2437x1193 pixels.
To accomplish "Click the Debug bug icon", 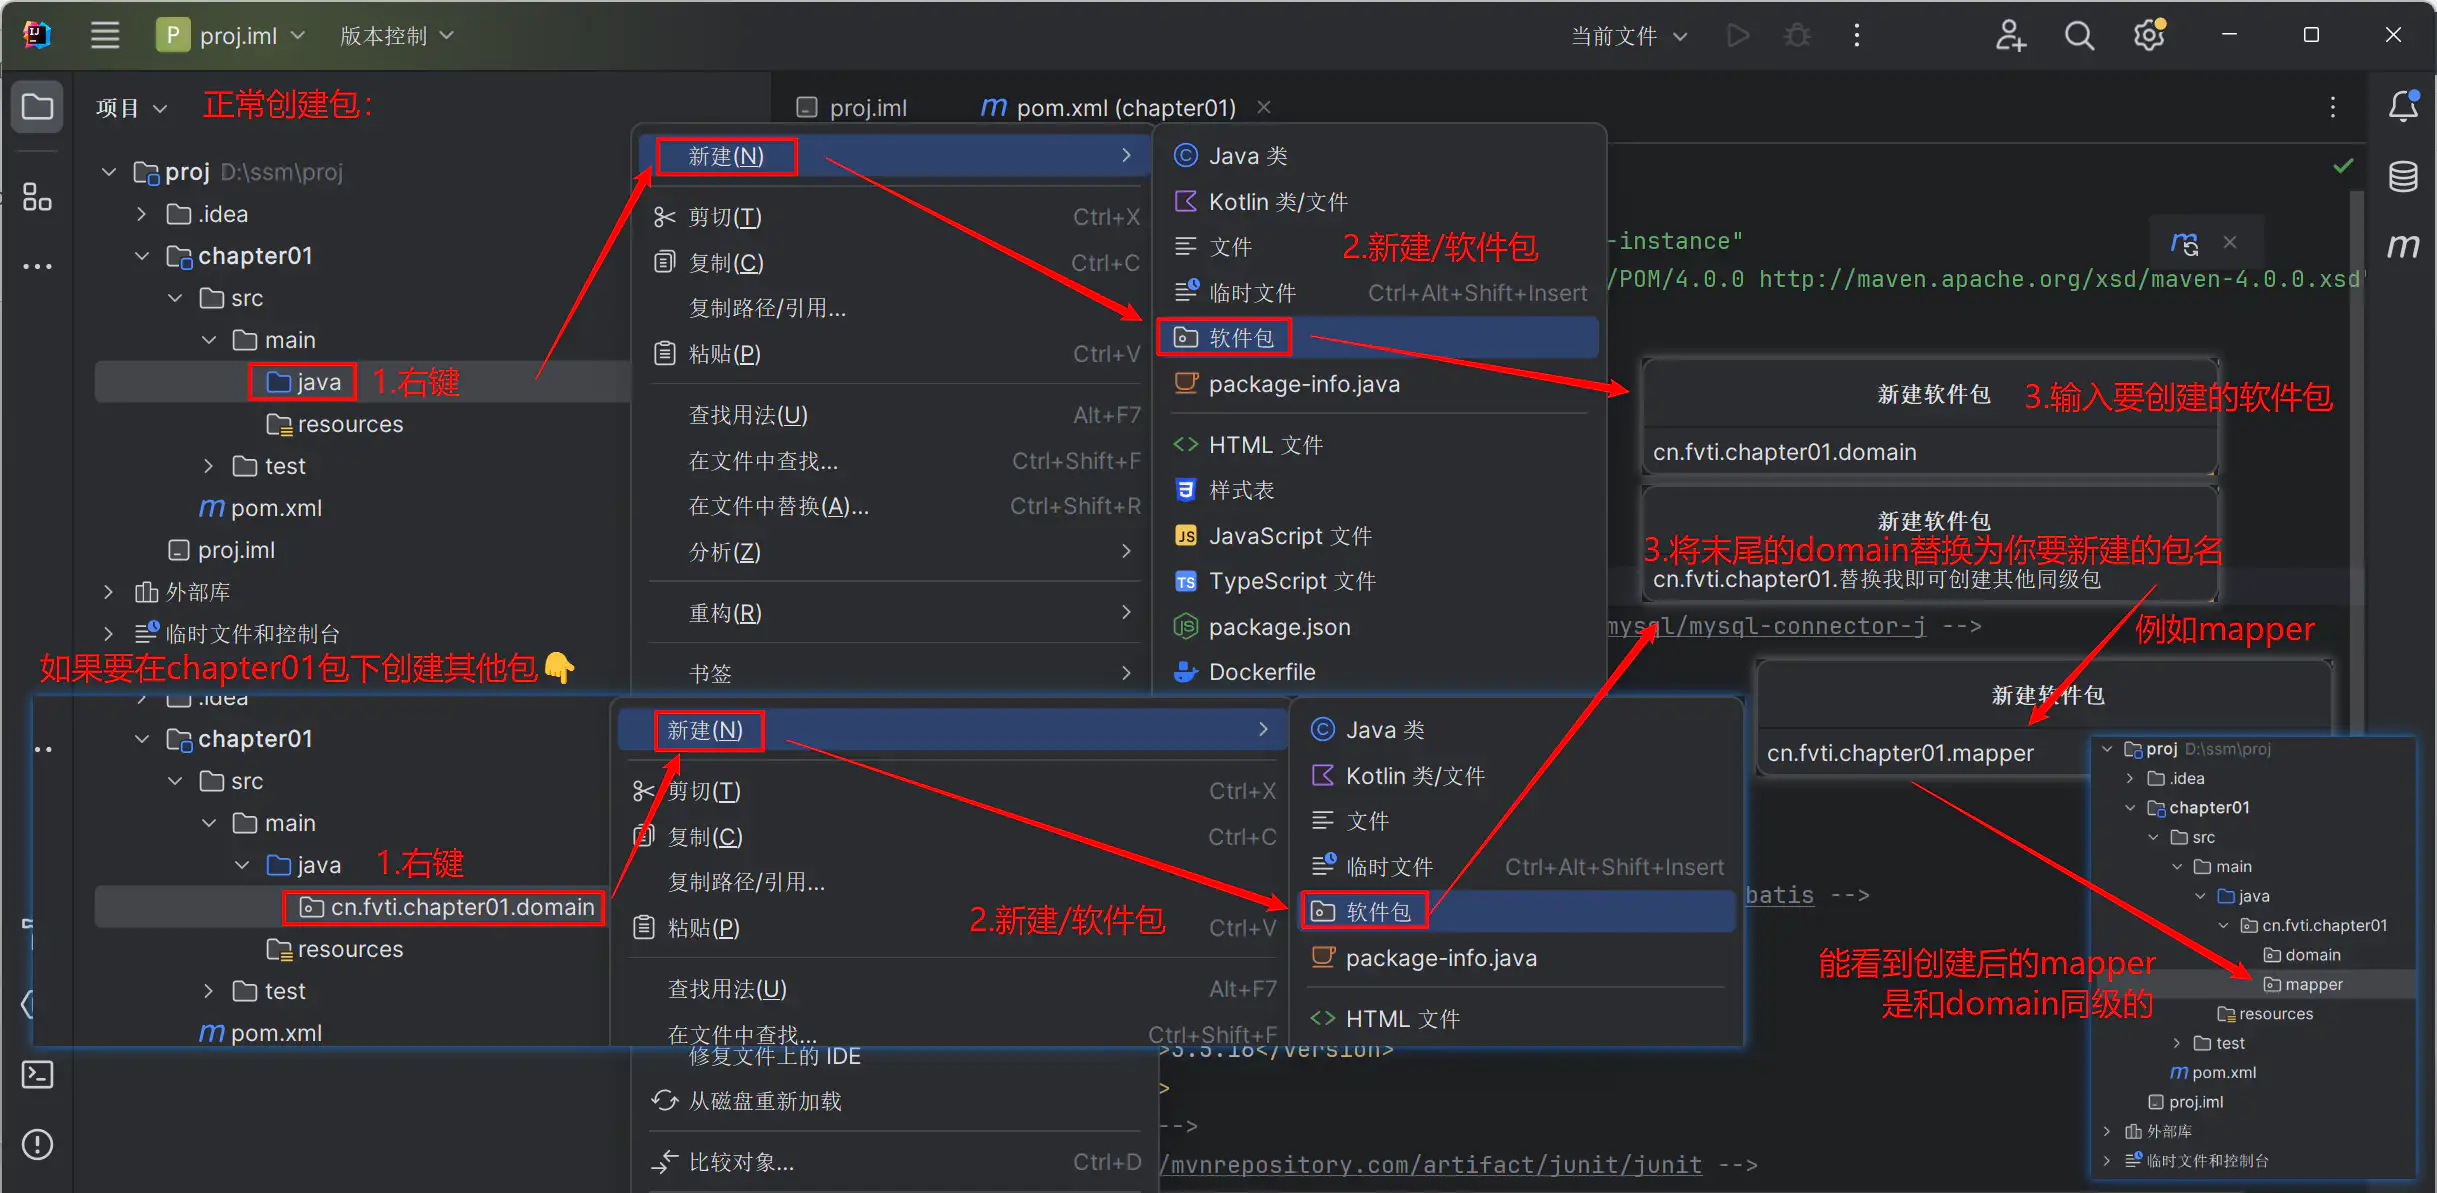I will [1797, 36].
